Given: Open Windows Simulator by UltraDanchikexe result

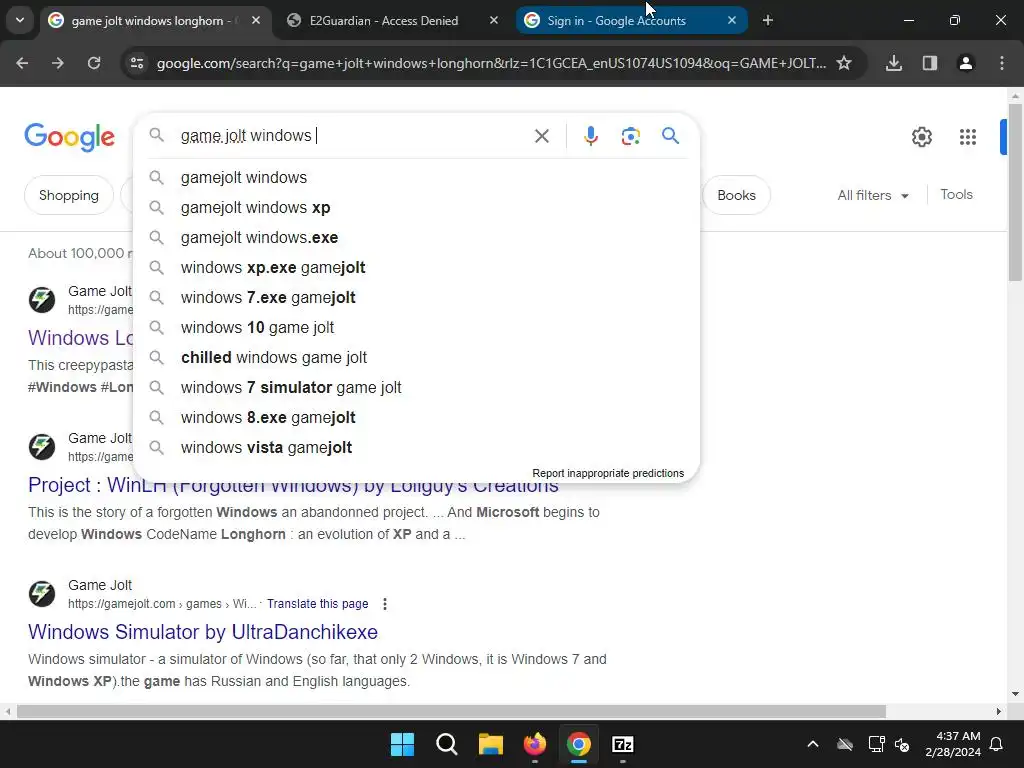Looking at the screenshot, I should coord(203,632).
